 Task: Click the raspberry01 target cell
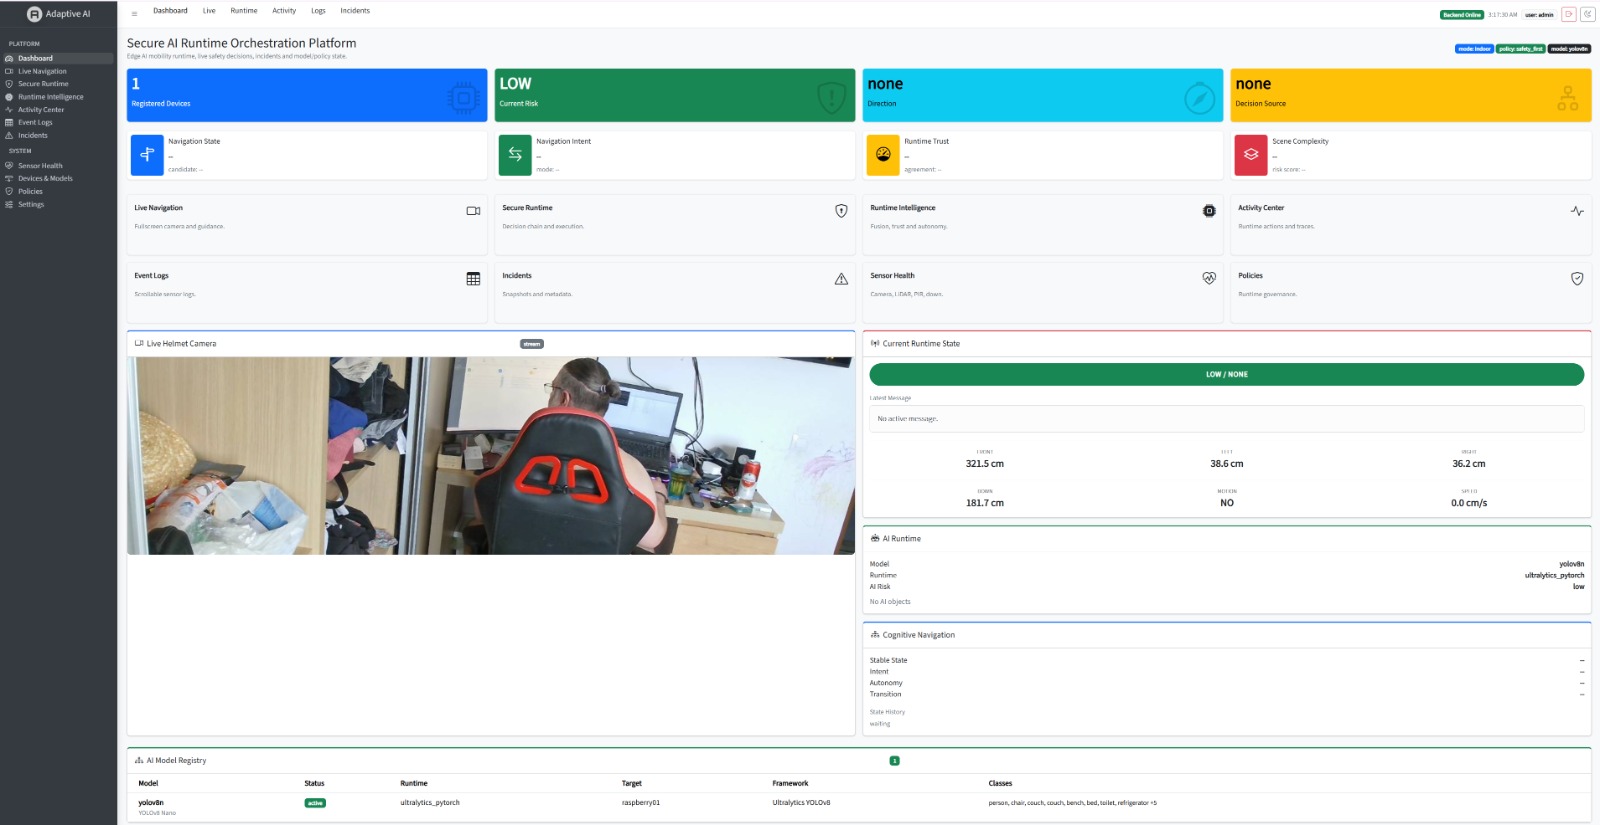641,803
